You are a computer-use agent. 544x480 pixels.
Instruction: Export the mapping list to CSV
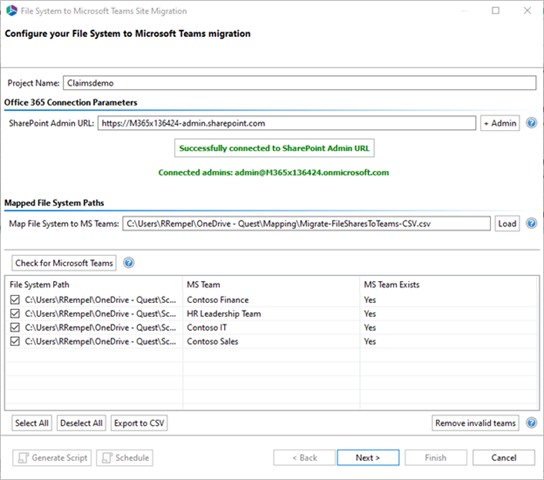click(139, 423)
